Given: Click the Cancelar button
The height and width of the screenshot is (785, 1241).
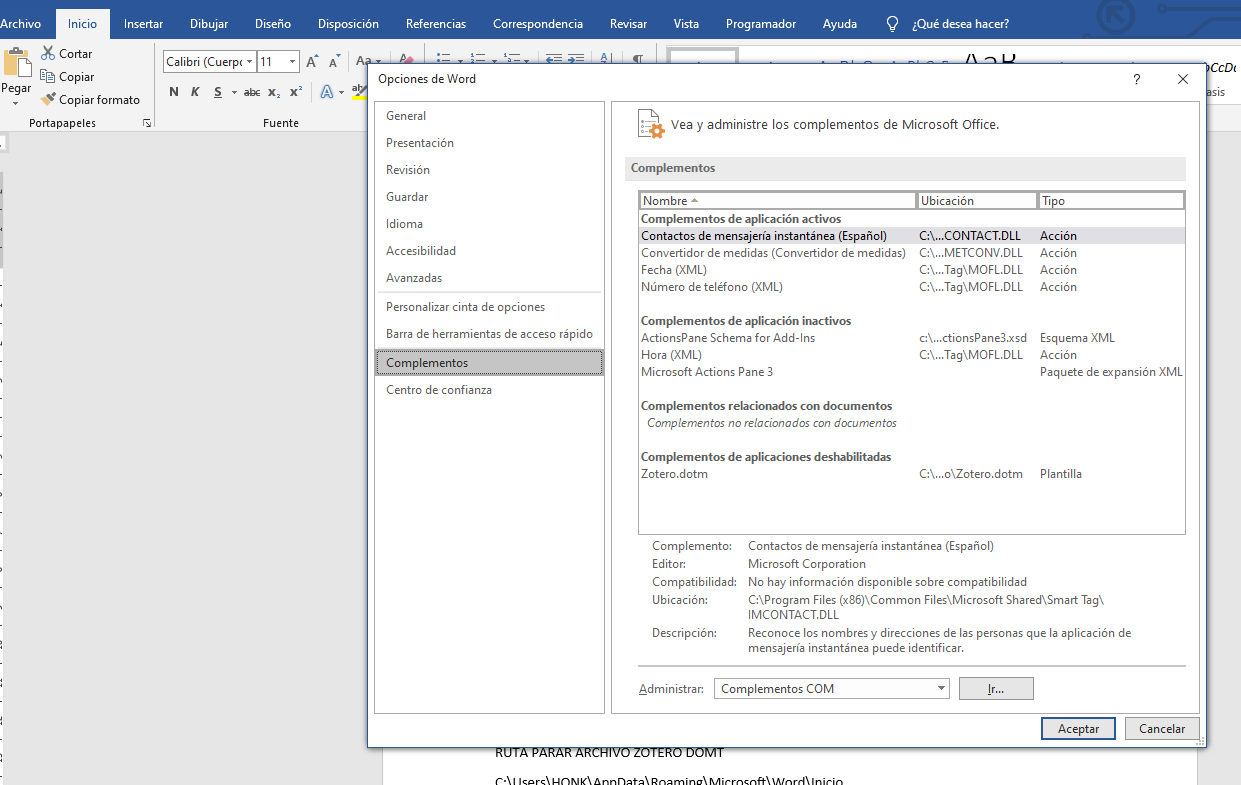Looking at the screenshot, I should point(1162,729).
